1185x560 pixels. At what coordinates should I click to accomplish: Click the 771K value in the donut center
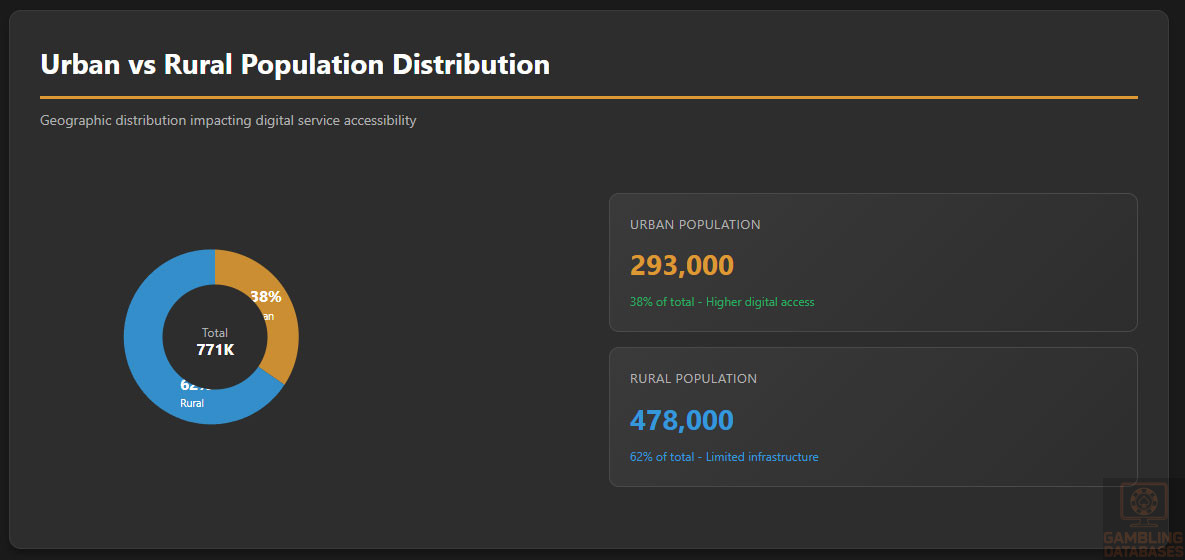tap(215, 350)
